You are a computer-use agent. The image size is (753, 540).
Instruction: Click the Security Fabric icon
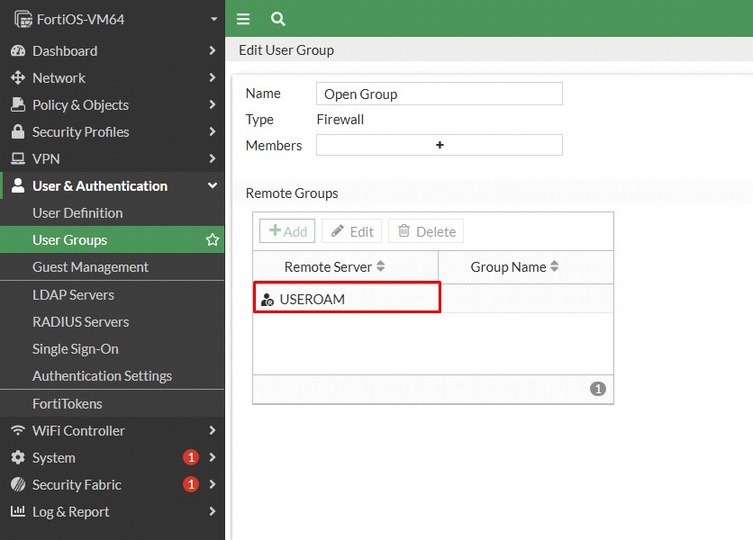(18, 484)
